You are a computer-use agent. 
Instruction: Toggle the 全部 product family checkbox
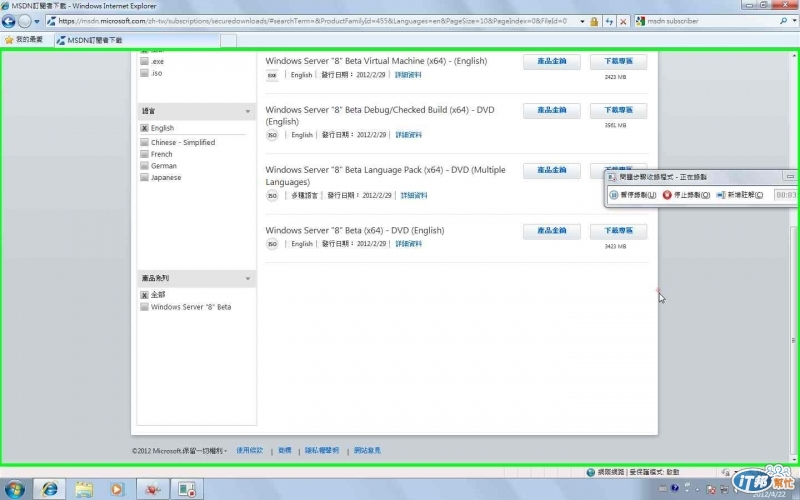tap(144, 295)
